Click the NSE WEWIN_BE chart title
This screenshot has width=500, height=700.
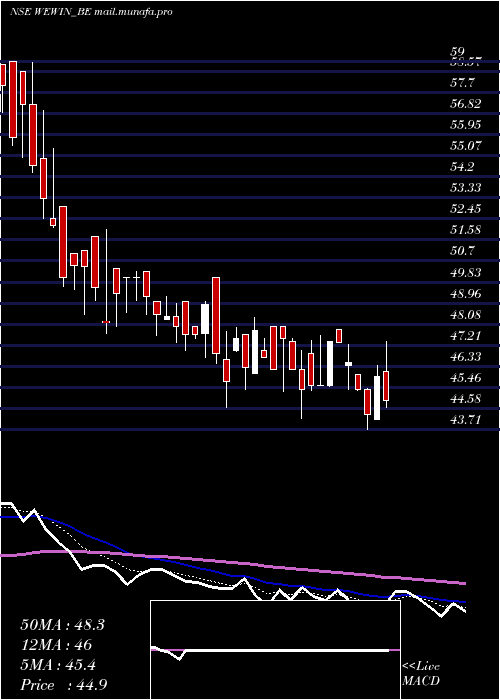[x=91, y=12]
